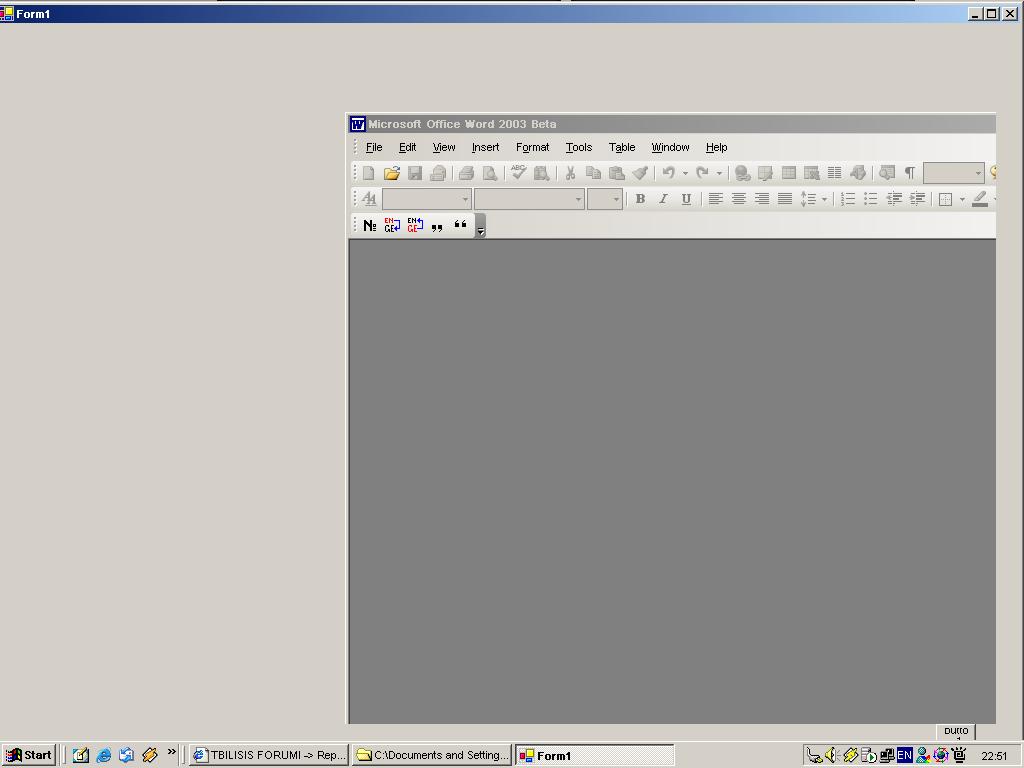Center align text
This screenshot has height=768, width=1024.
coord(739,199)
